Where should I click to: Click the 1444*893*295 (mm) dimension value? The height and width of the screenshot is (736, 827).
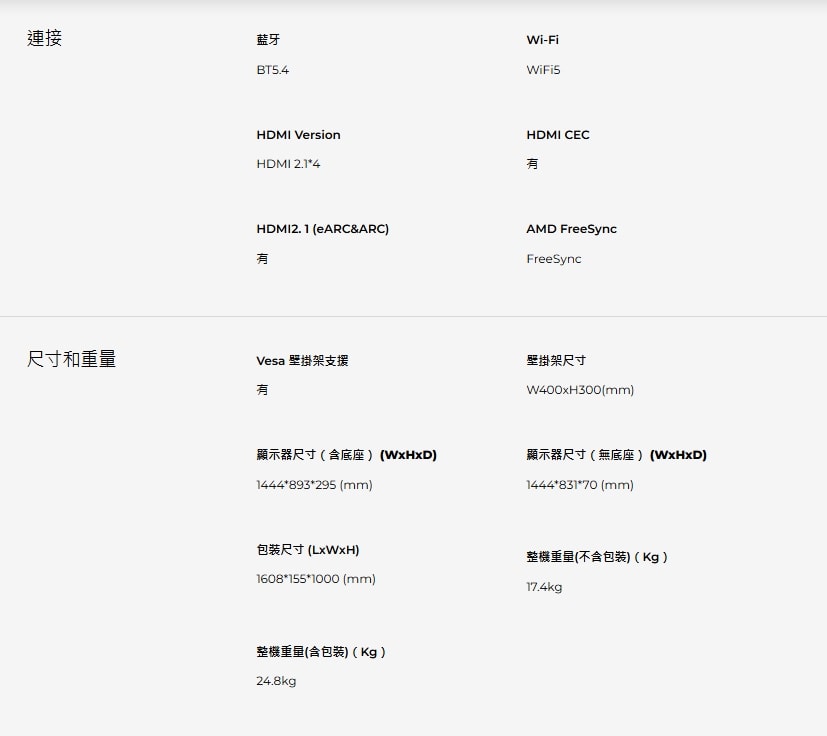[314, 484]
